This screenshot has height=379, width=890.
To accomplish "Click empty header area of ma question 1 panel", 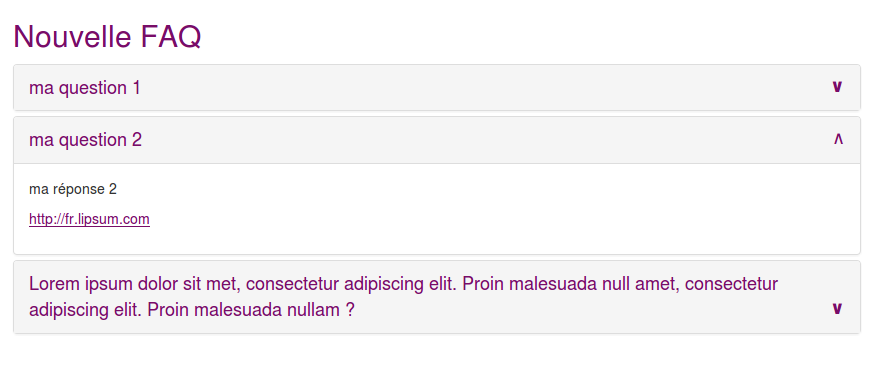I will (482, 87).
